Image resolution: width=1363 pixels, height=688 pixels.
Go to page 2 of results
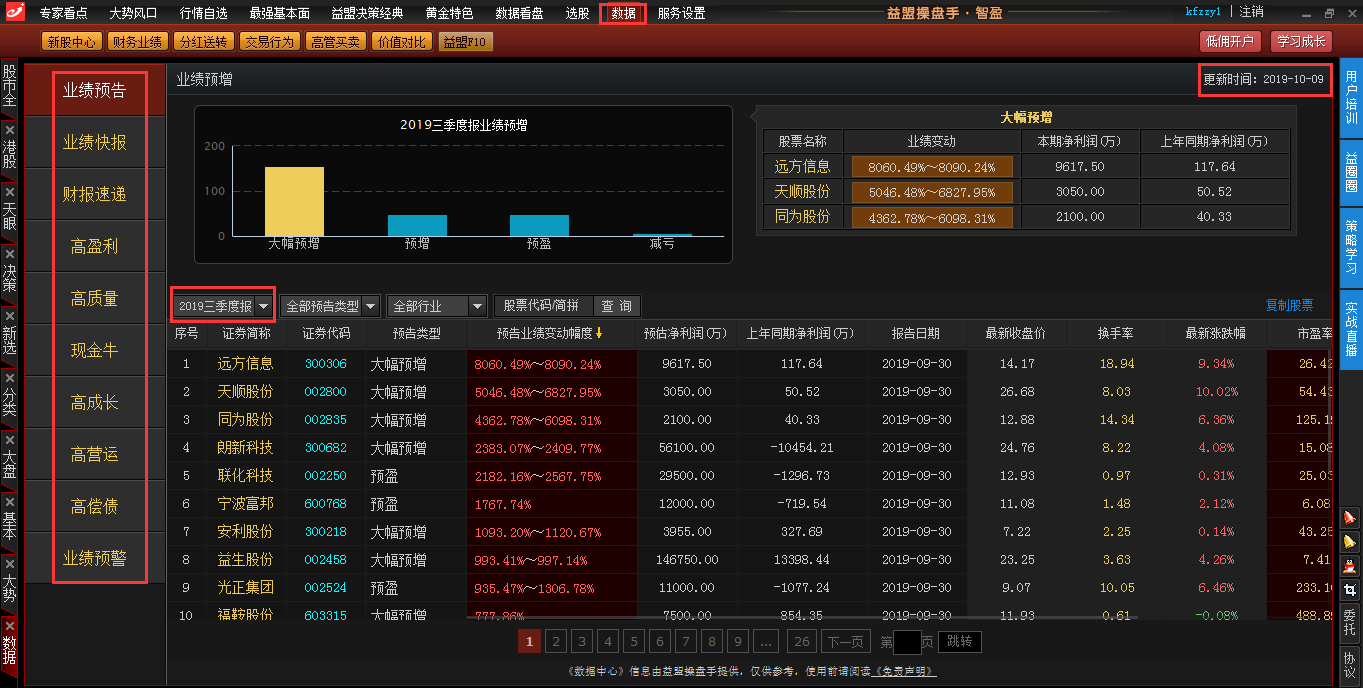[556, 641]
